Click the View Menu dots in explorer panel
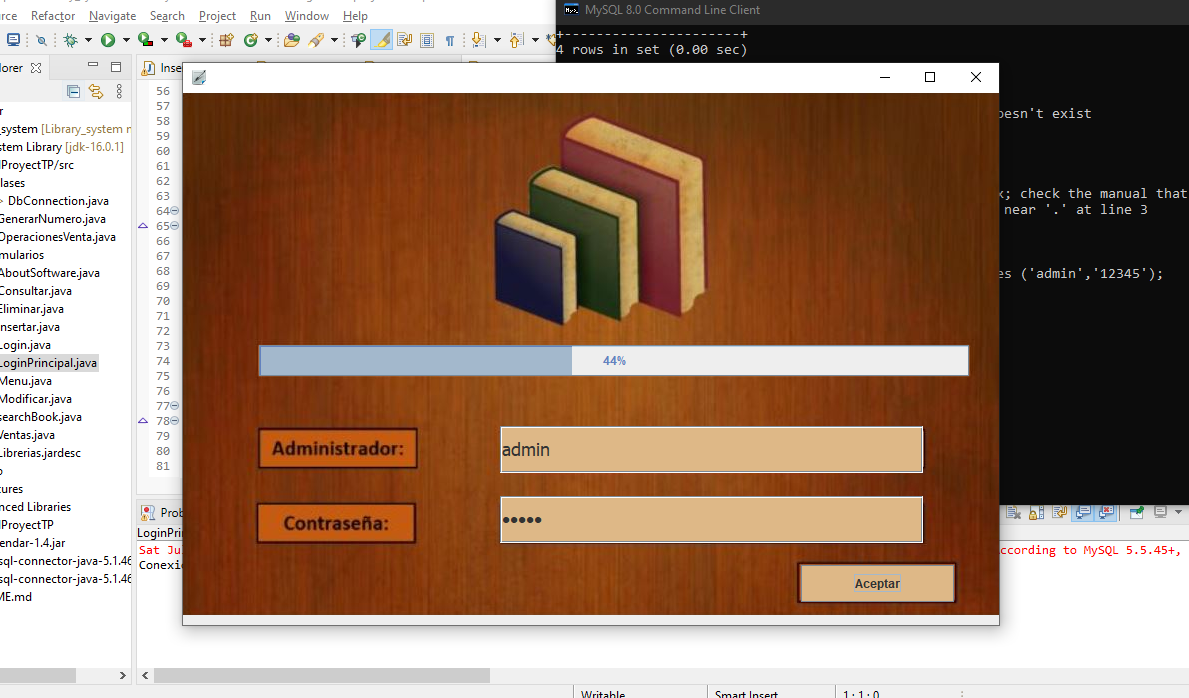This screenshot has height=698, width=1189. click(x=119, y=91)
